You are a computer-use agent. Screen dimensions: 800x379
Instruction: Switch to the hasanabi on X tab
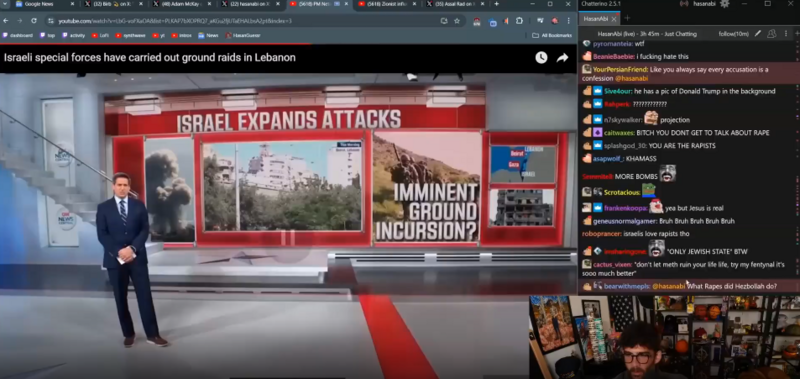tap(250, 4)
